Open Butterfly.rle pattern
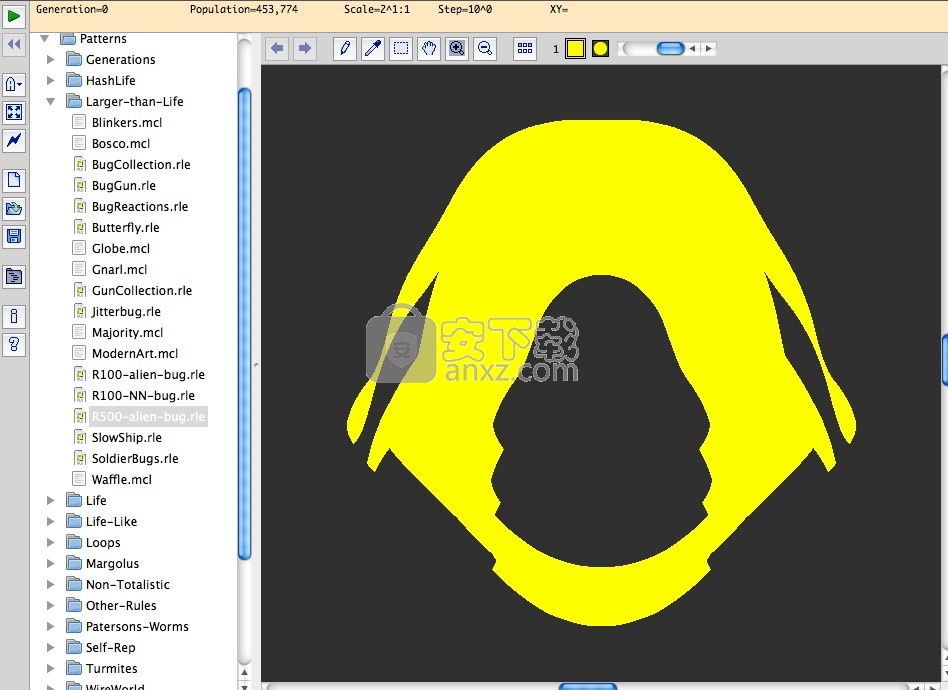This screenshot has height=690, width=948. tap(126, 227)
